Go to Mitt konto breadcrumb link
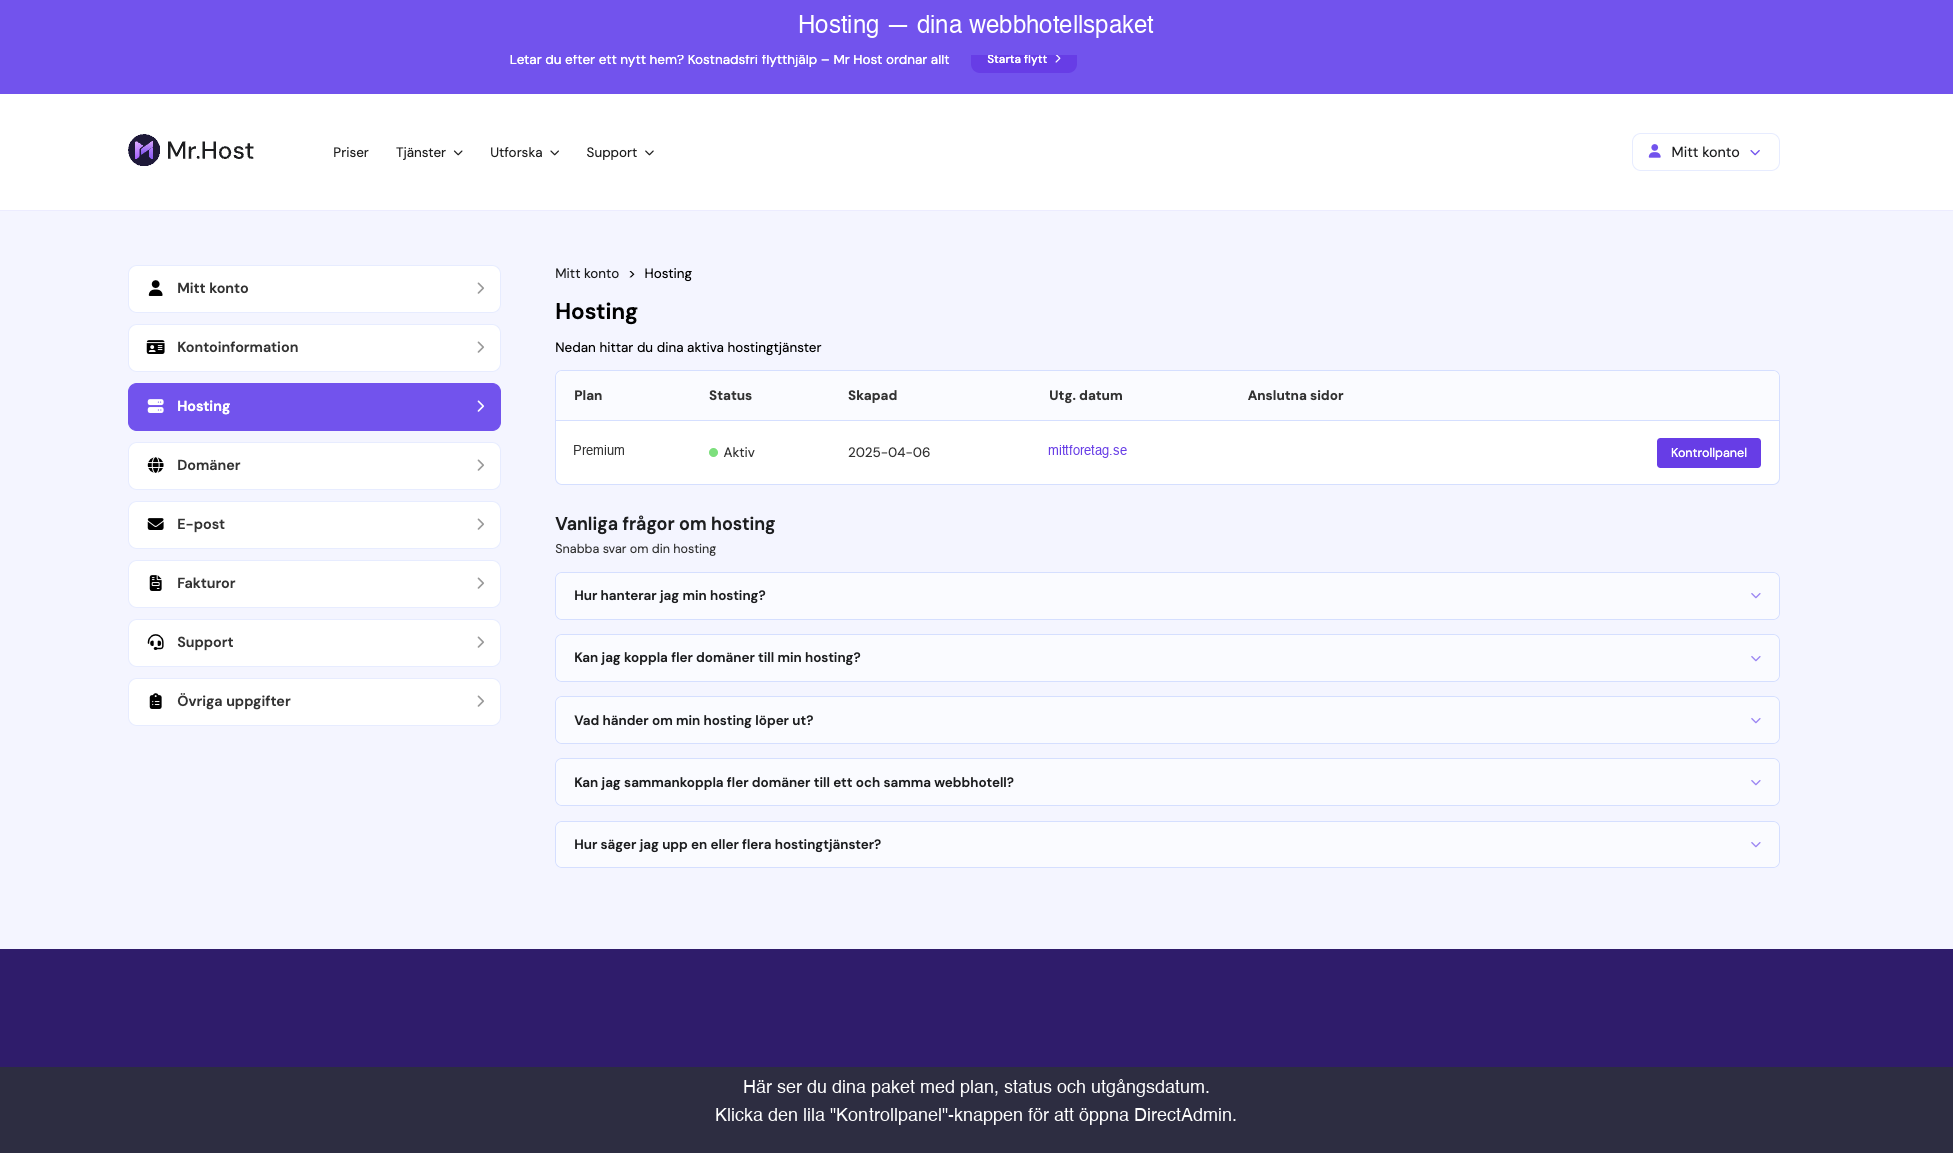The width and height of the screenshot is (1953, 1153). click(x=587, y=274)
